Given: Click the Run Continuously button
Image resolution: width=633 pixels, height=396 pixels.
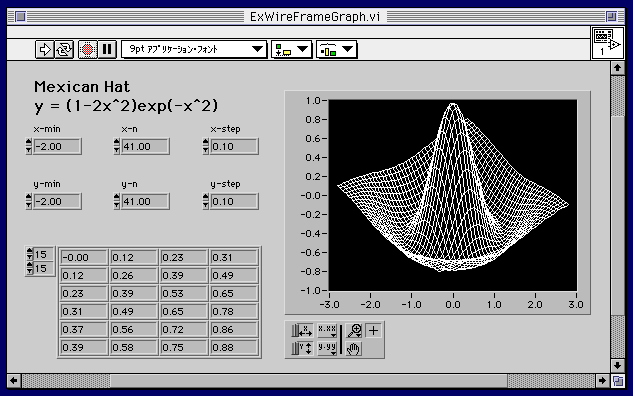Looking at the screenshot, I should [64, 50].
